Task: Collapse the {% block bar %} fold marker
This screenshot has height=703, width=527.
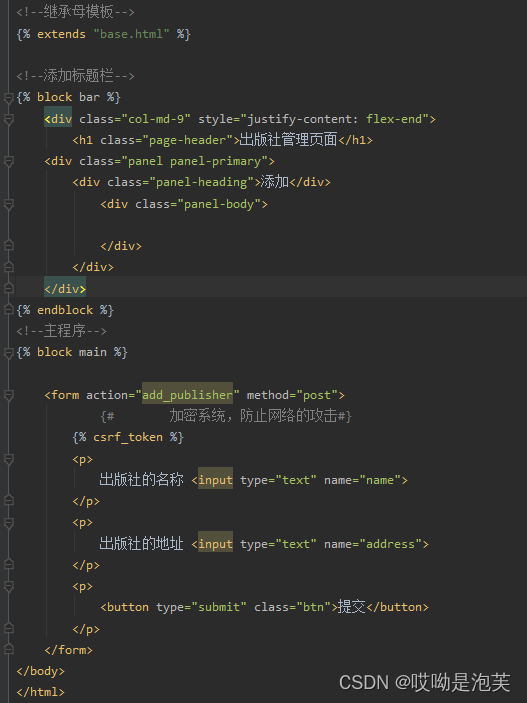Action: tap(9, 97)
